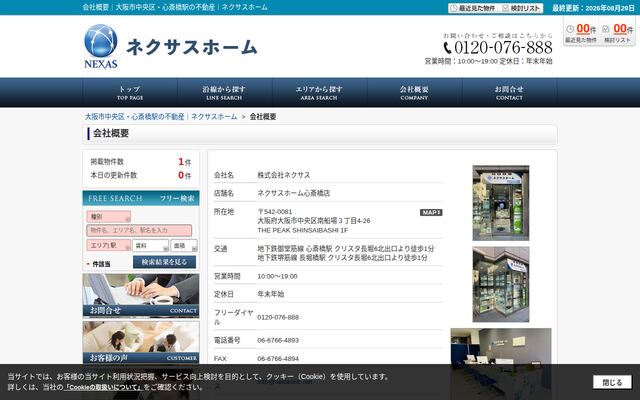The height and width of the screenshot is (400, 640).
Task: Expand the 面積 dropdown
Action: [x=184, y=245]
